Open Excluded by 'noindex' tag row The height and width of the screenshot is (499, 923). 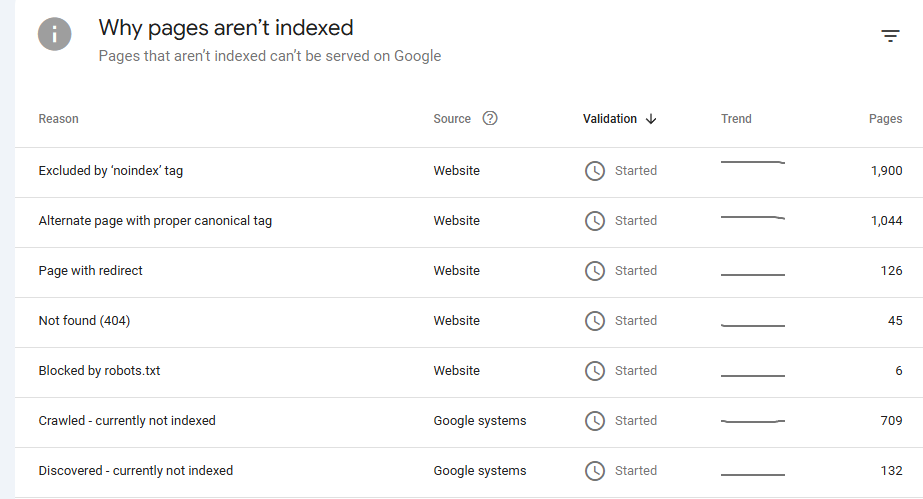click(x=111, y=171)
